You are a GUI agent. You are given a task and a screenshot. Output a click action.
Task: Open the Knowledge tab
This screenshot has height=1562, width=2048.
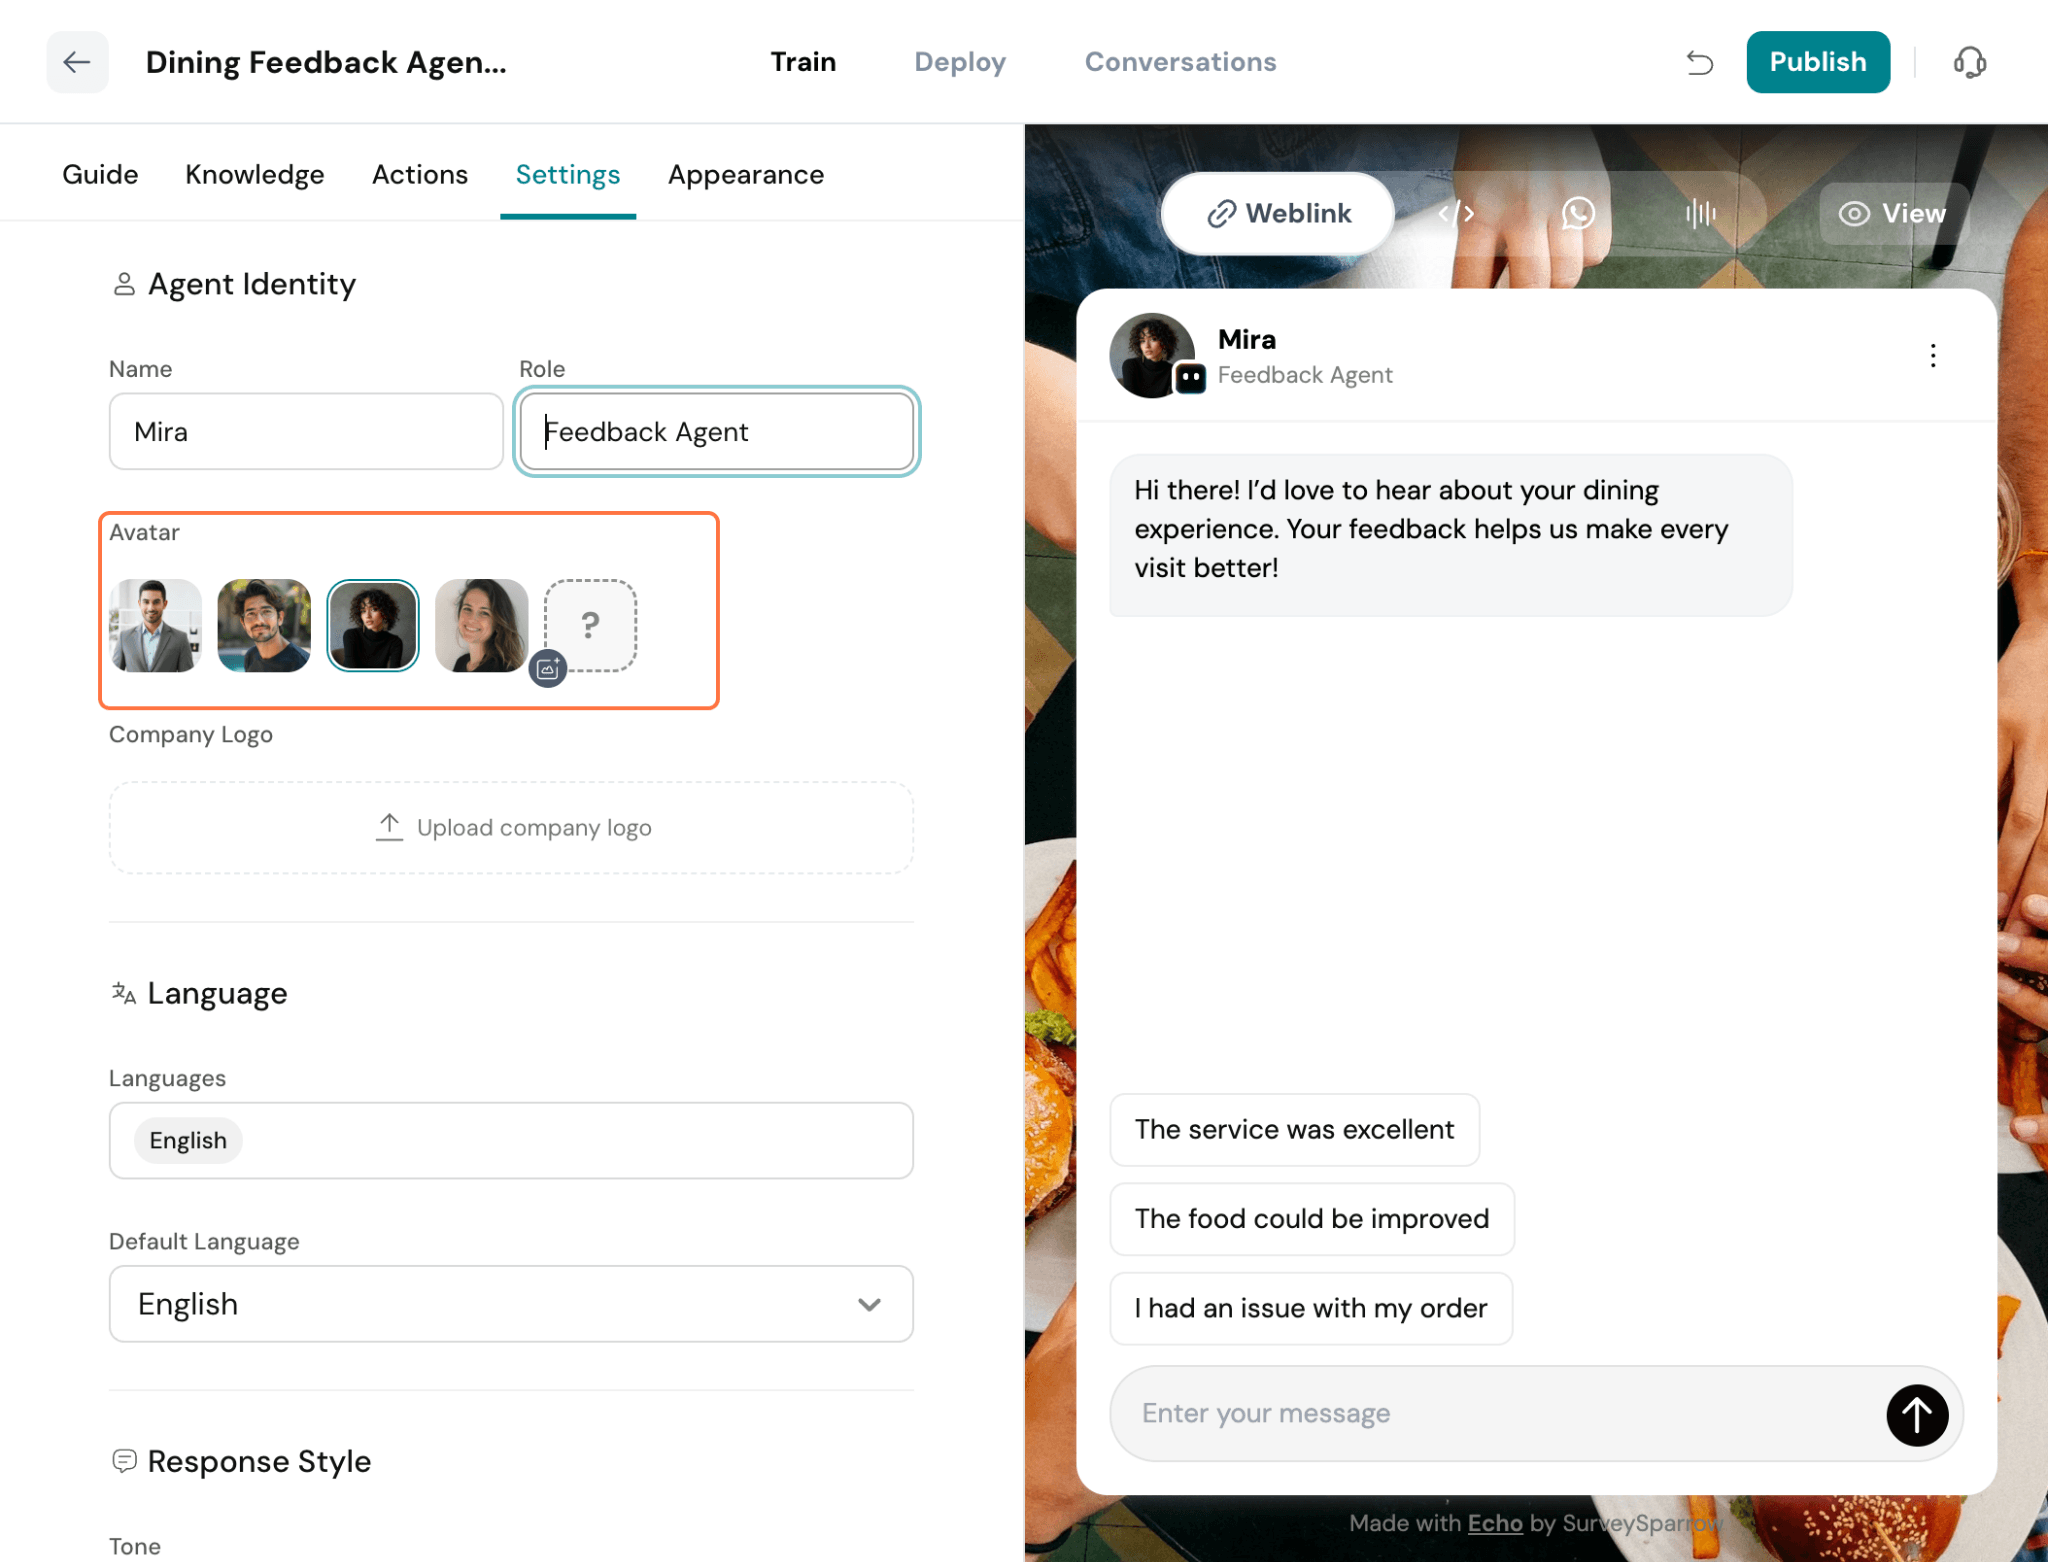(255, 175)
